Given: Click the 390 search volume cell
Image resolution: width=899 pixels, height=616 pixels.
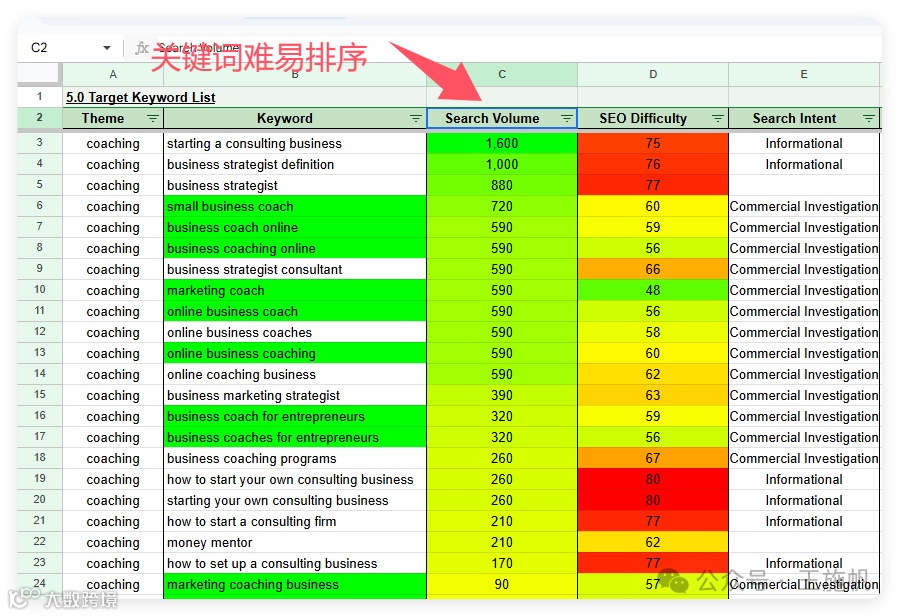Looking at the screenshot, I should pos(502,396).
